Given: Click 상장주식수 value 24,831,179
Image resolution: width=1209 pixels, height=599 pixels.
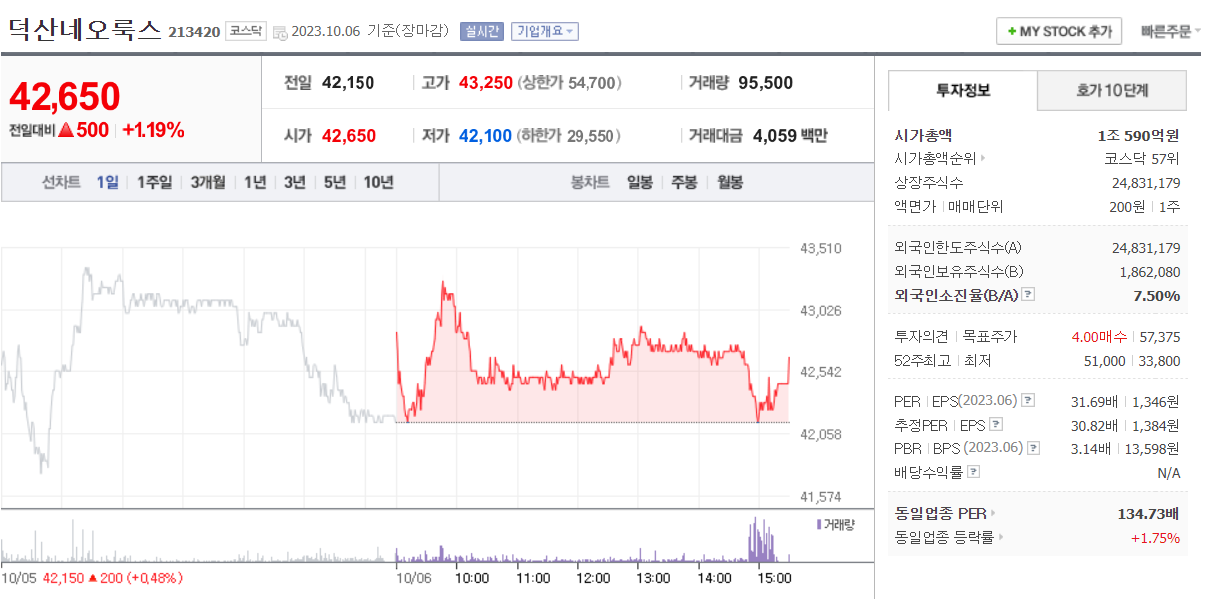Looking at the screenshot, I should (x=1146, y=182).
